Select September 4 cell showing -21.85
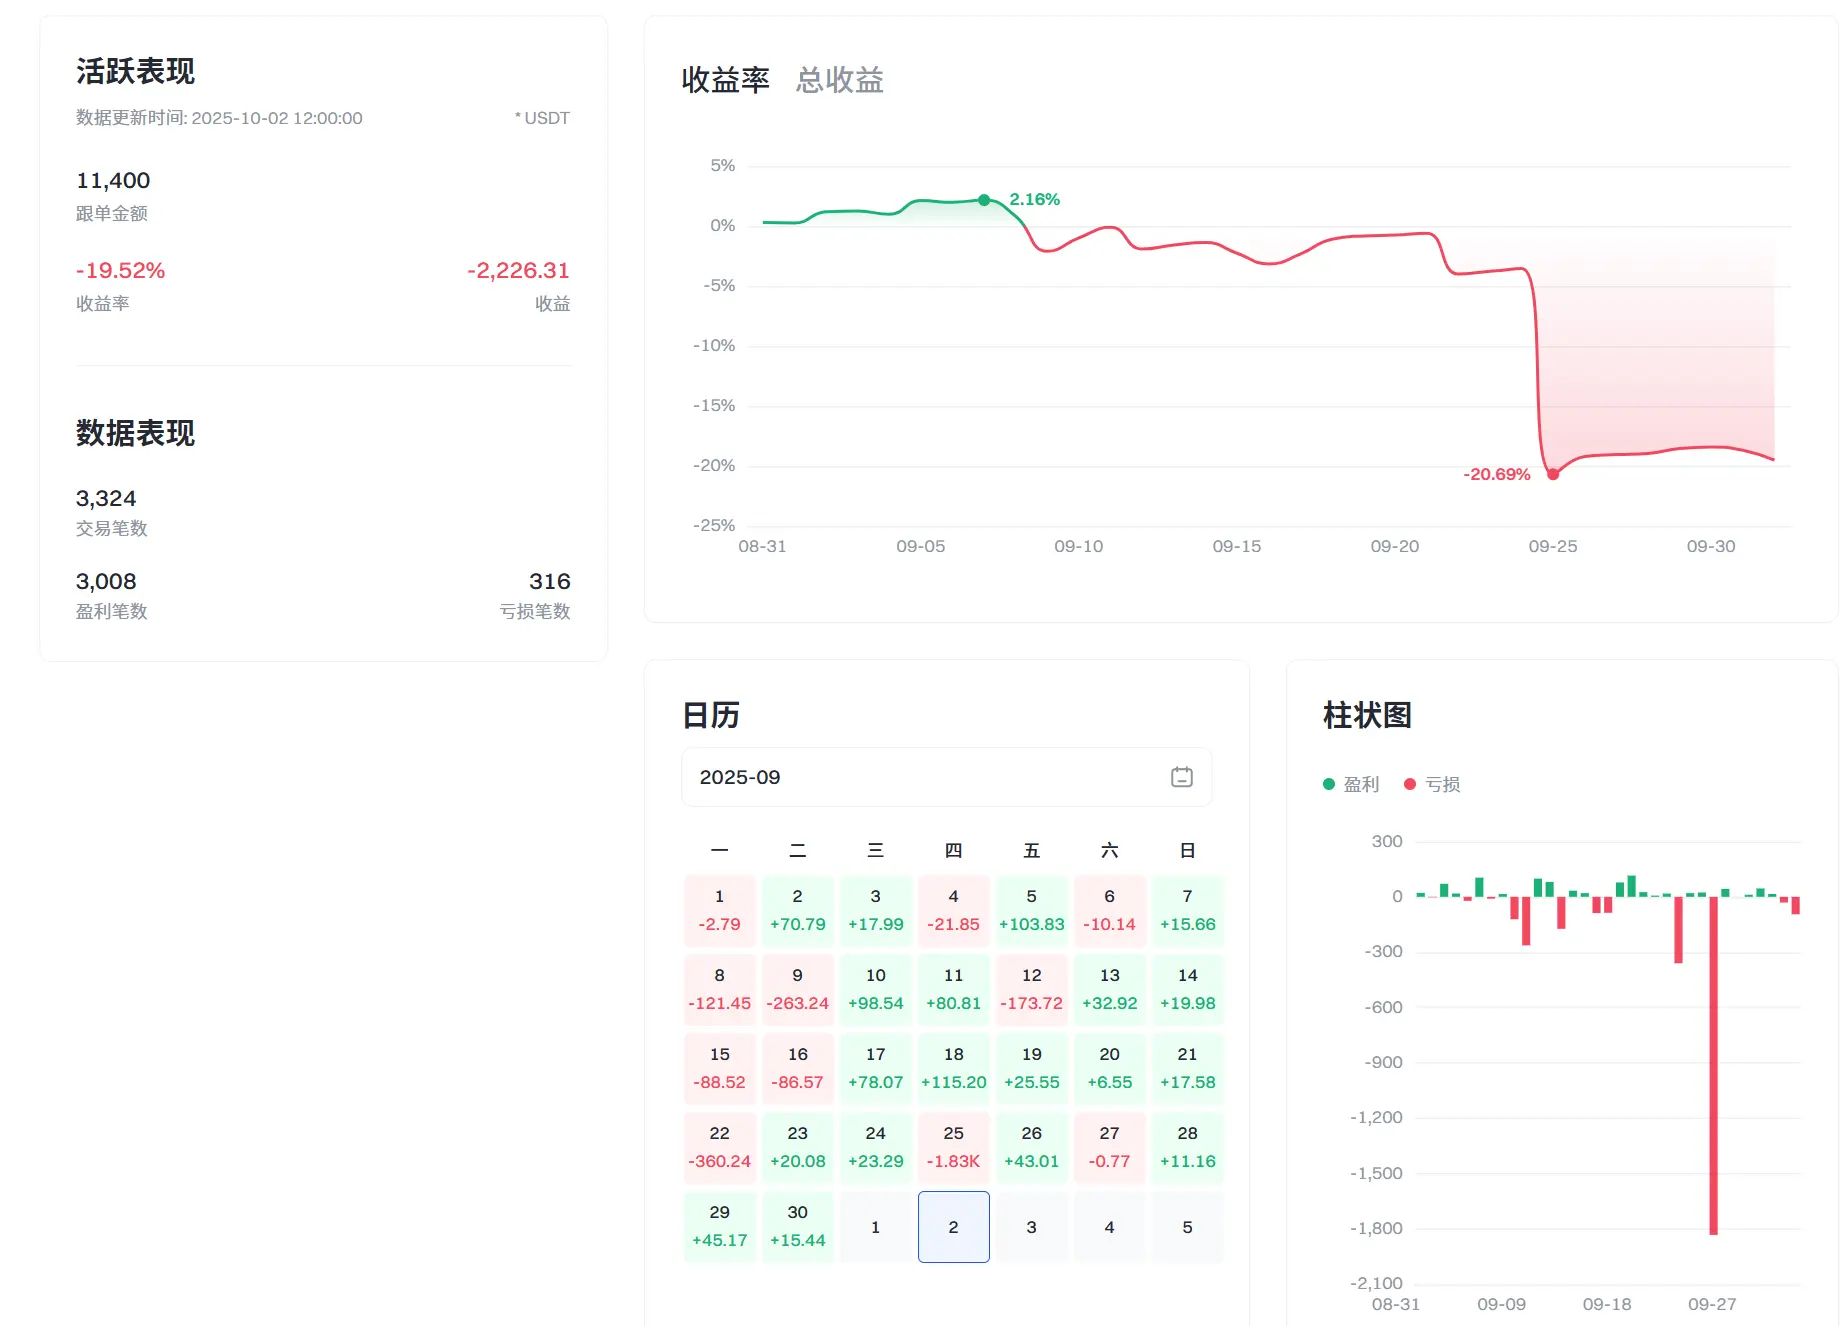The width and height of the screenshot is (1848, 1326). coord(954,911)
